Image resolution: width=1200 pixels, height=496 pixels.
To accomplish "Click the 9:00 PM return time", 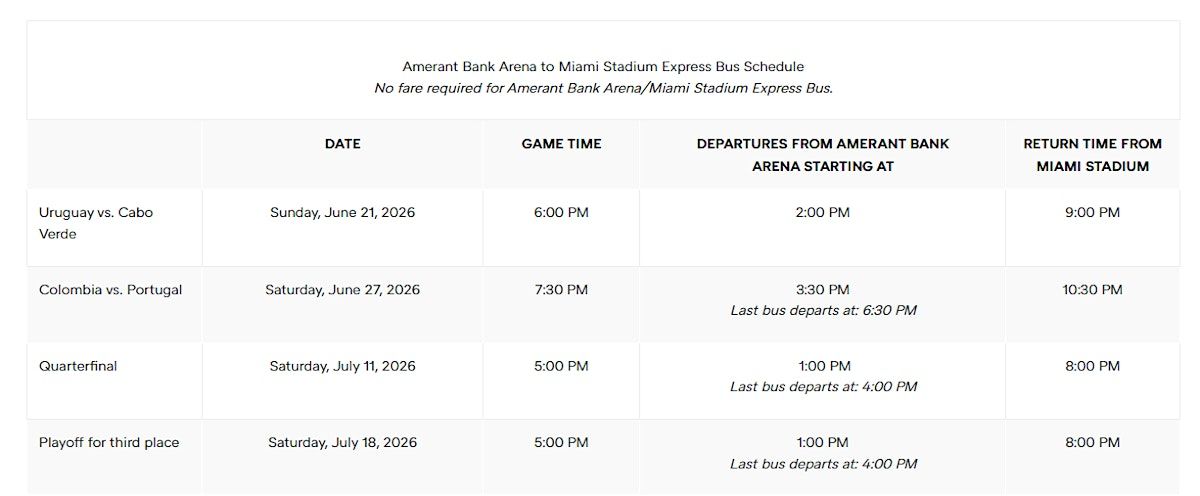I will click(x=1093, y=213).
